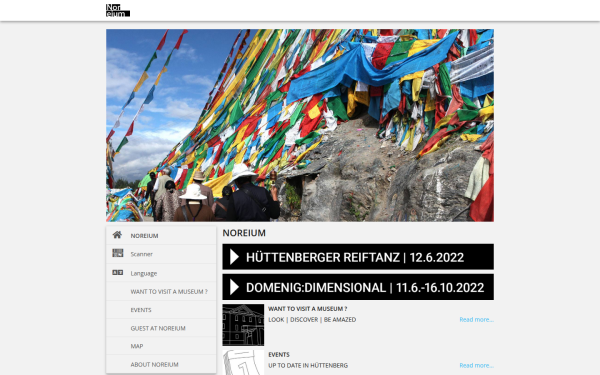The height and width of the screenshot is (375, 600).
Task: Click the Noreium logo in header
Action: 118,10
